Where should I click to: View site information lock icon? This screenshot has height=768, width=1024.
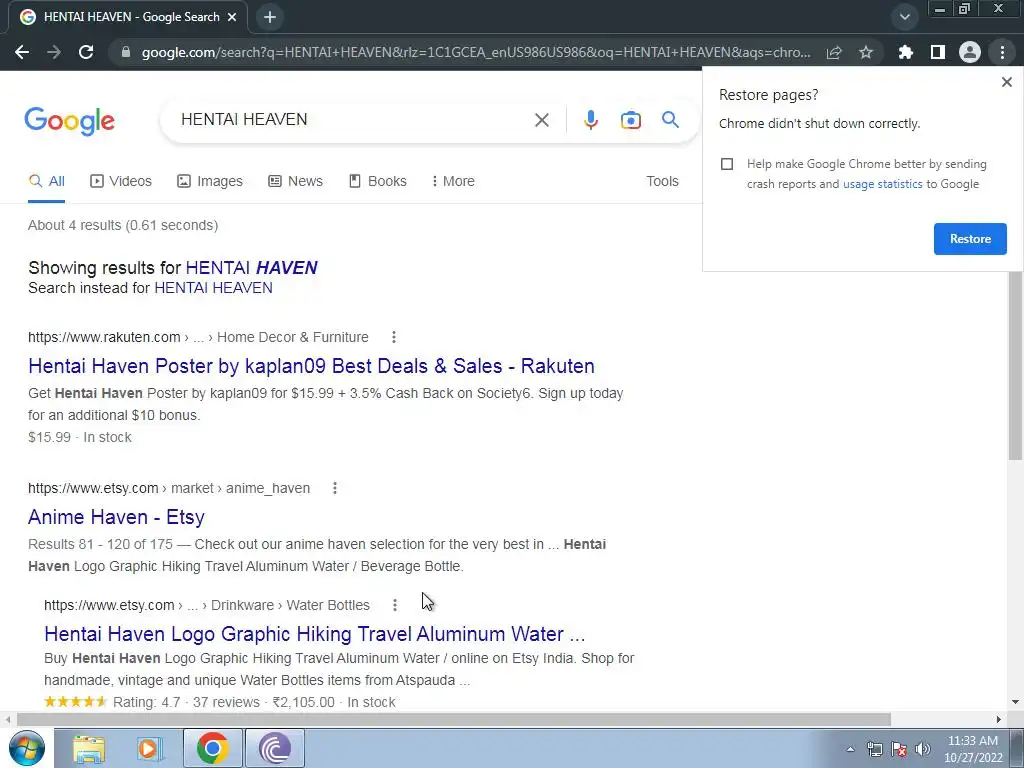tap(125, 52)
